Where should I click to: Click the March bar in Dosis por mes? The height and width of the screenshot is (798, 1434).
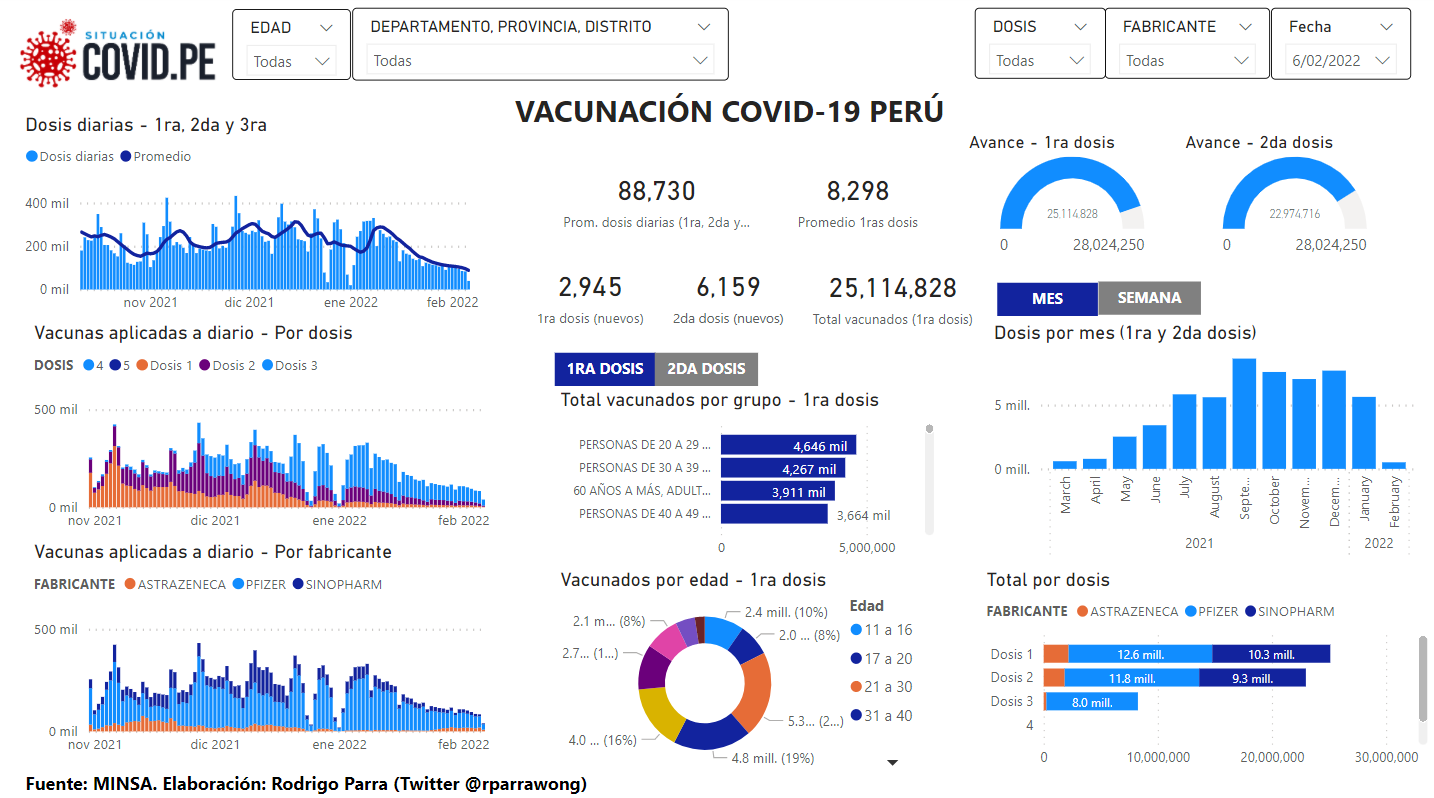[x=1065, y=464]
